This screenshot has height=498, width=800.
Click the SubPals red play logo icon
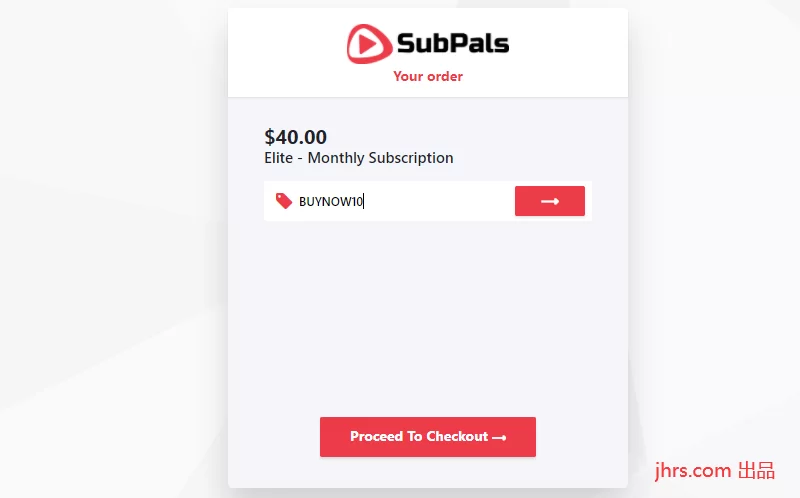367,44
